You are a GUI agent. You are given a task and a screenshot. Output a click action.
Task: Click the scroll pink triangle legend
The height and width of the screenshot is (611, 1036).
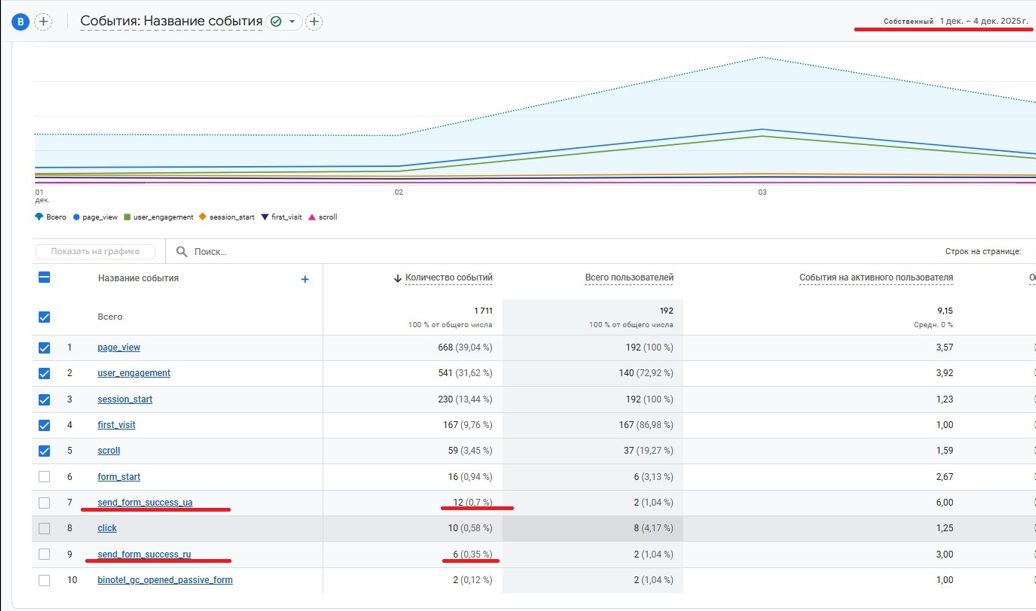pyautogui.click(x=312, y=217)
